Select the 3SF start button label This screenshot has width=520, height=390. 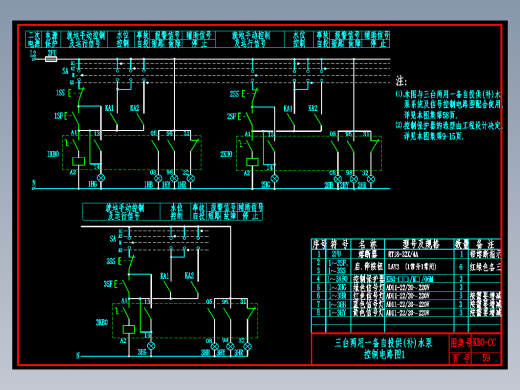click(108, 284)
